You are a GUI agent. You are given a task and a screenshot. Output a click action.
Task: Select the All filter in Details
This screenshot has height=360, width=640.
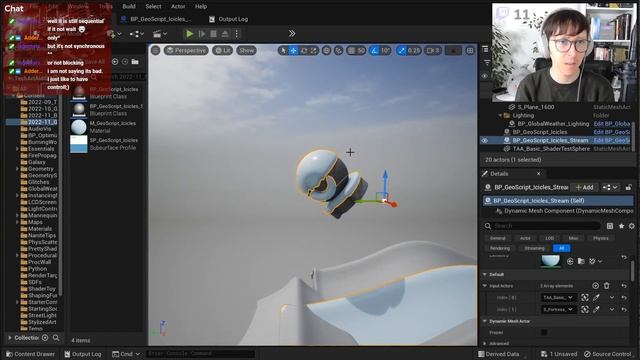coord(562,248)
